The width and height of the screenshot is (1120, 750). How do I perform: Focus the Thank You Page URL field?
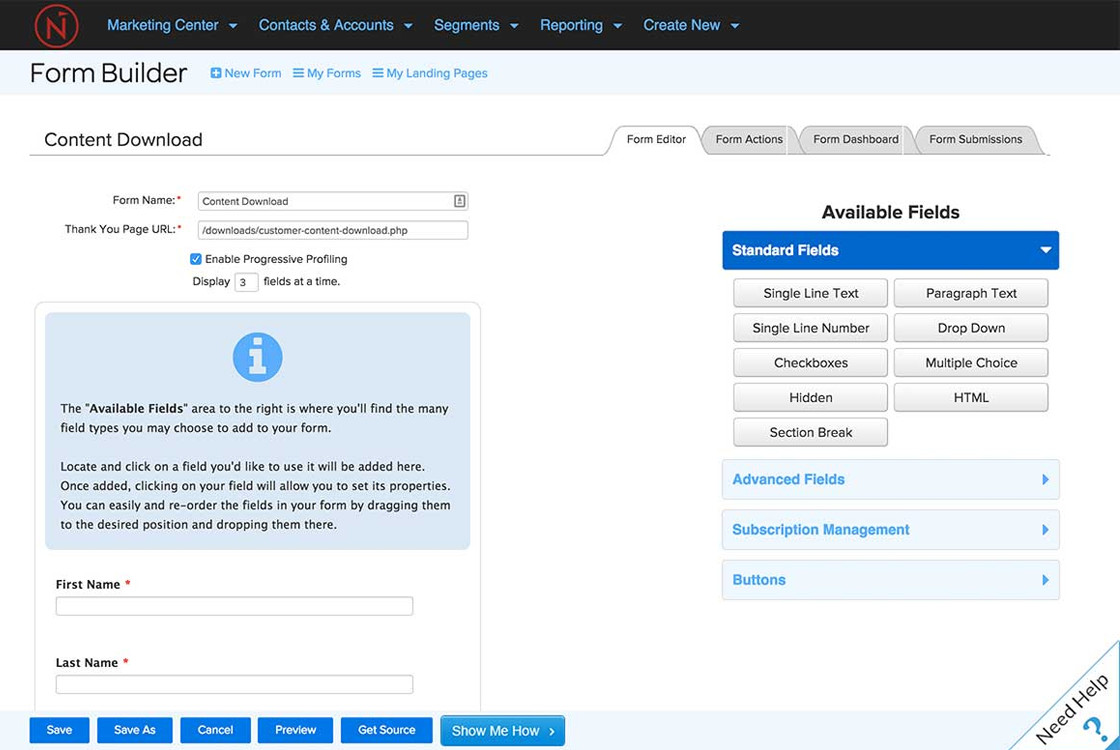pos(333,230)
